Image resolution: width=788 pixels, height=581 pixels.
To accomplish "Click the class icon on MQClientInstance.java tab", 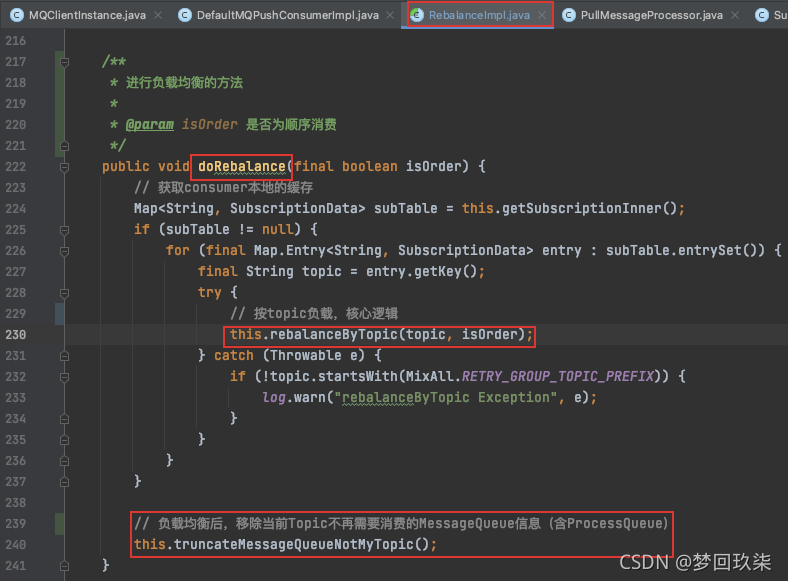I will pyautogui.click(x=17, y=15).
